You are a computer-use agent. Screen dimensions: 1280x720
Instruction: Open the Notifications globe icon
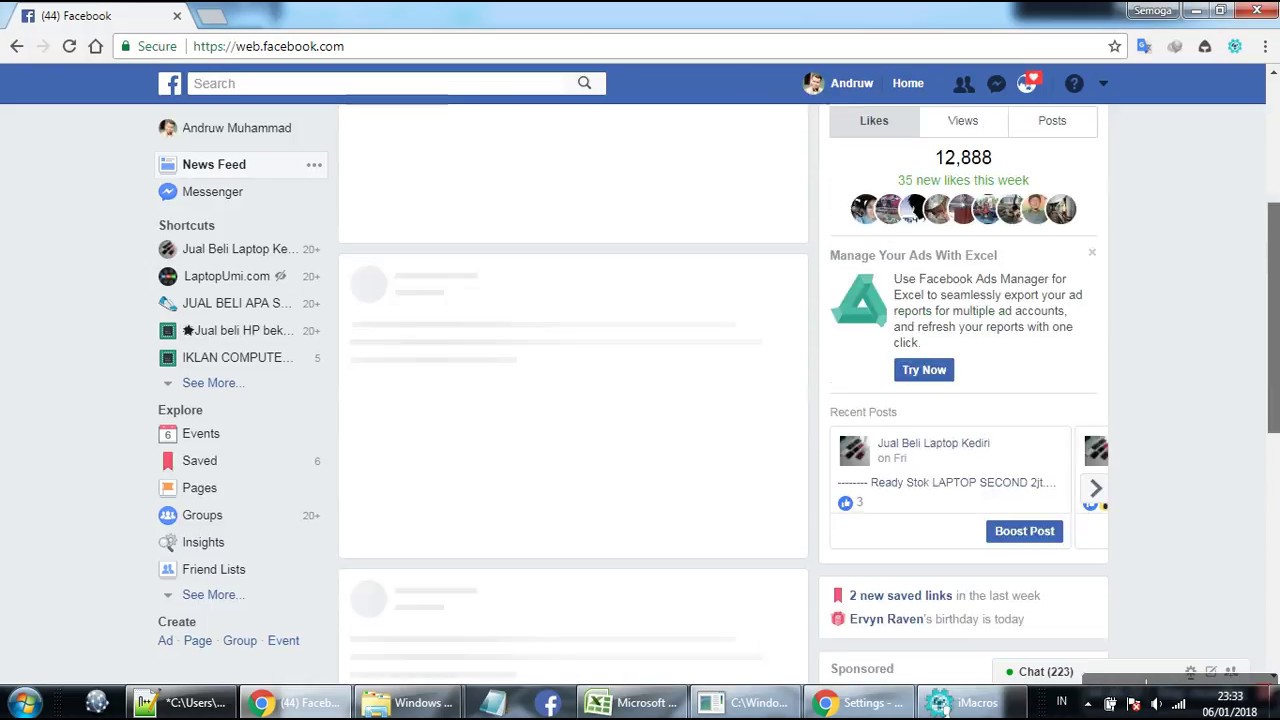(1027, 84)
